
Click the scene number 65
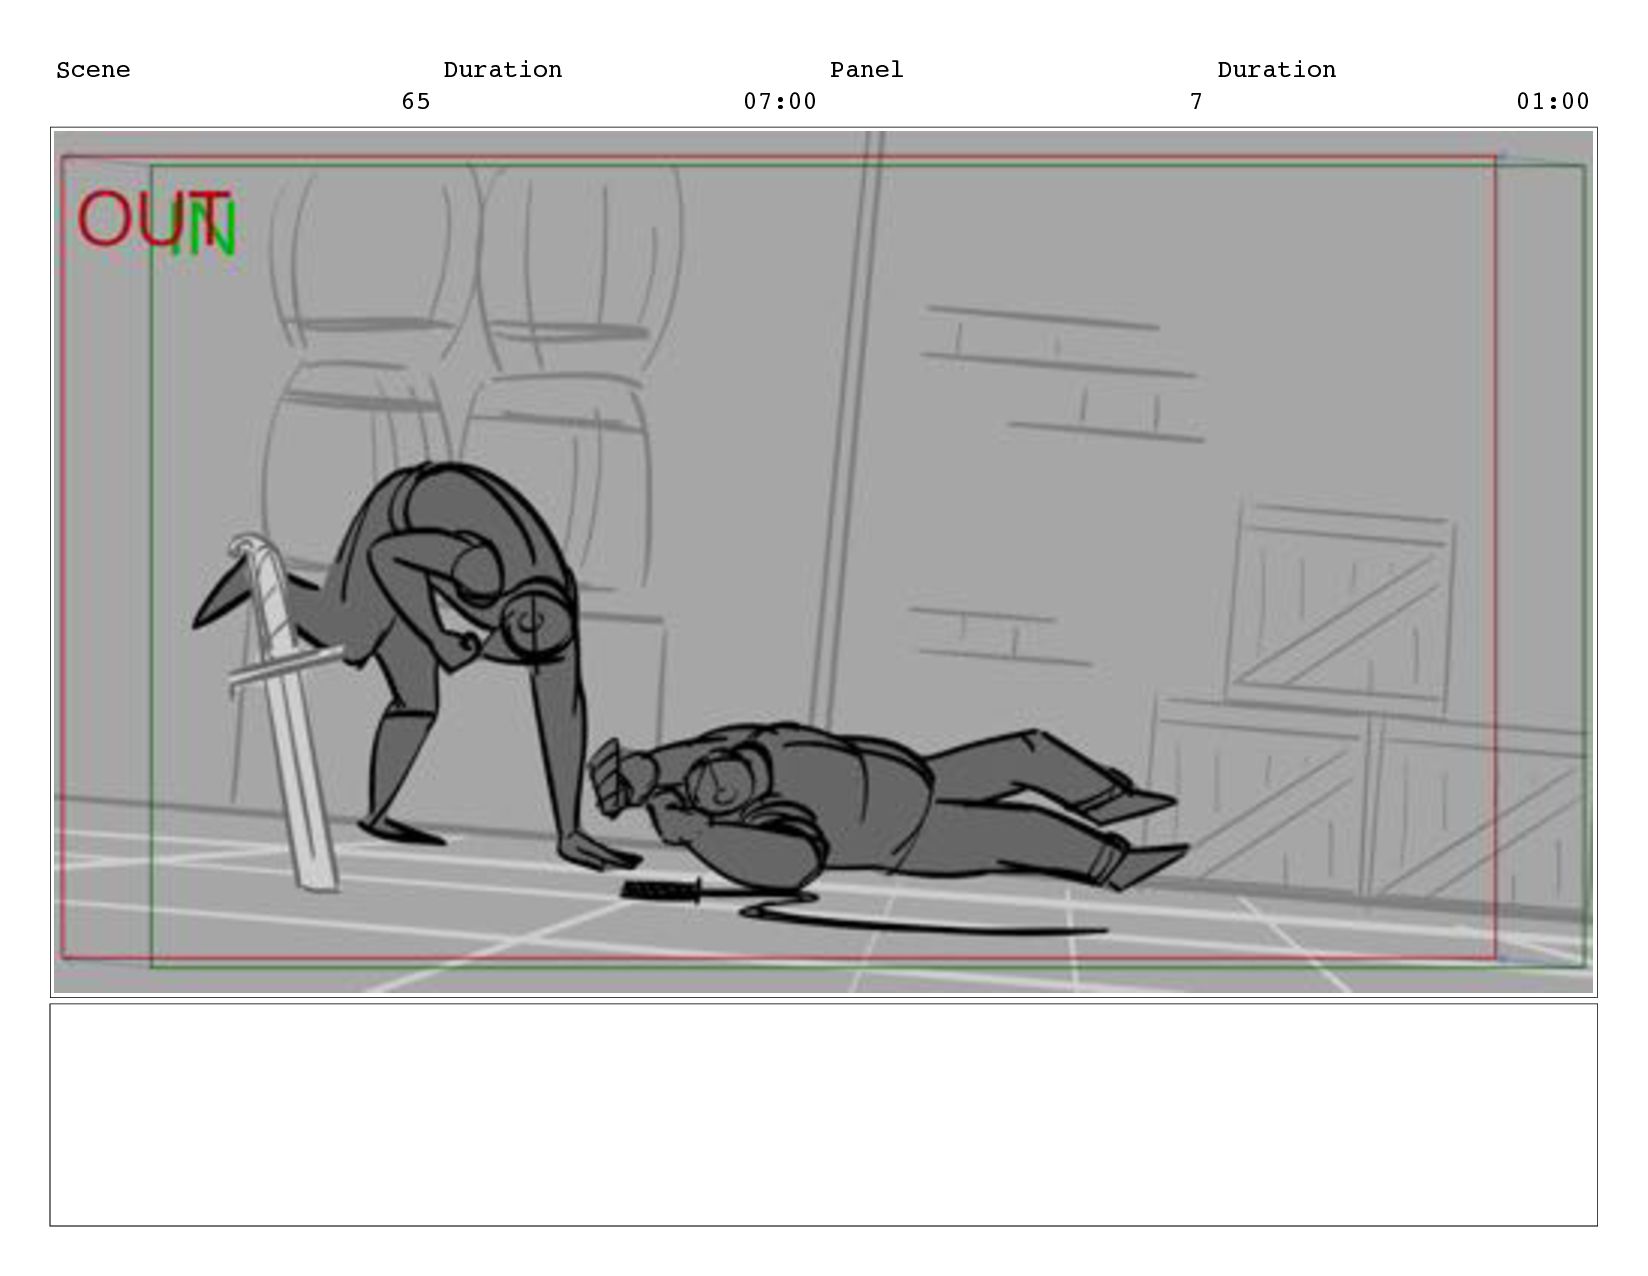tap(416, 101)
